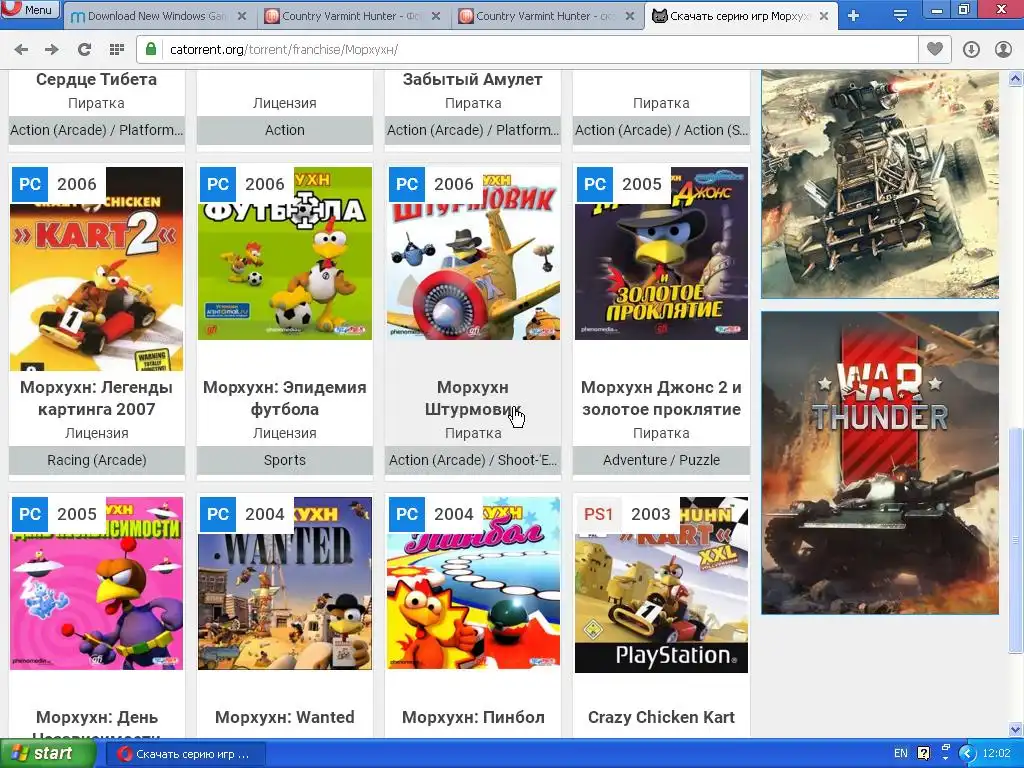Image resolution: width=1024 pixels, height=768 pixels.
Task: Click the 2004 year label on Wanted card
Action: (264, 514)
